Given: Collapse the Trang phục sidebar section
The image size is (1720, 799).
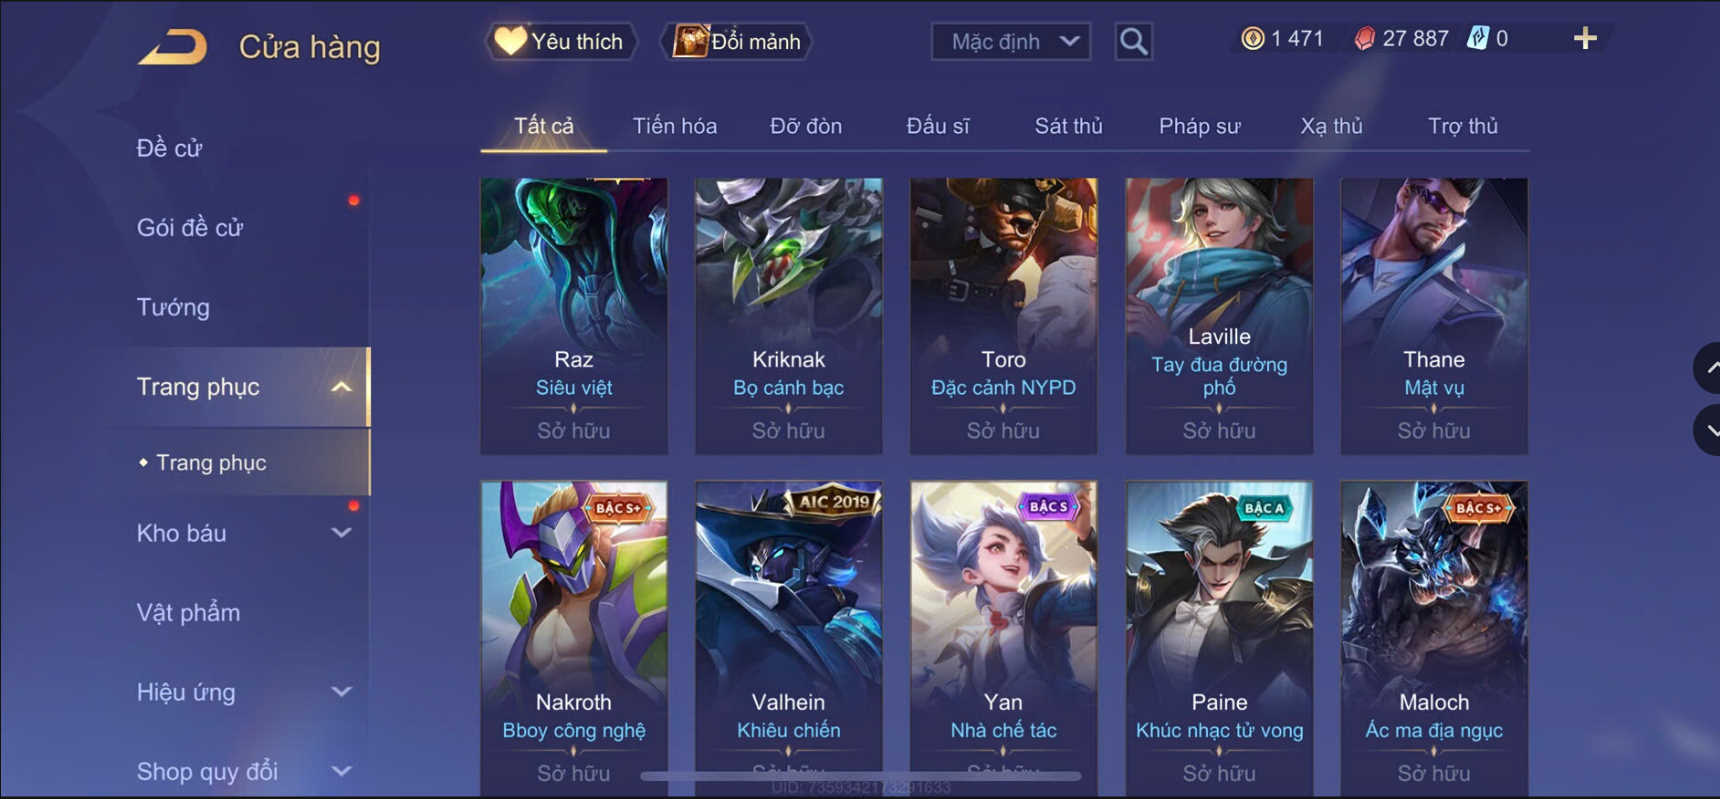Looking at the screenshot, I should click(x=341, y=387).
